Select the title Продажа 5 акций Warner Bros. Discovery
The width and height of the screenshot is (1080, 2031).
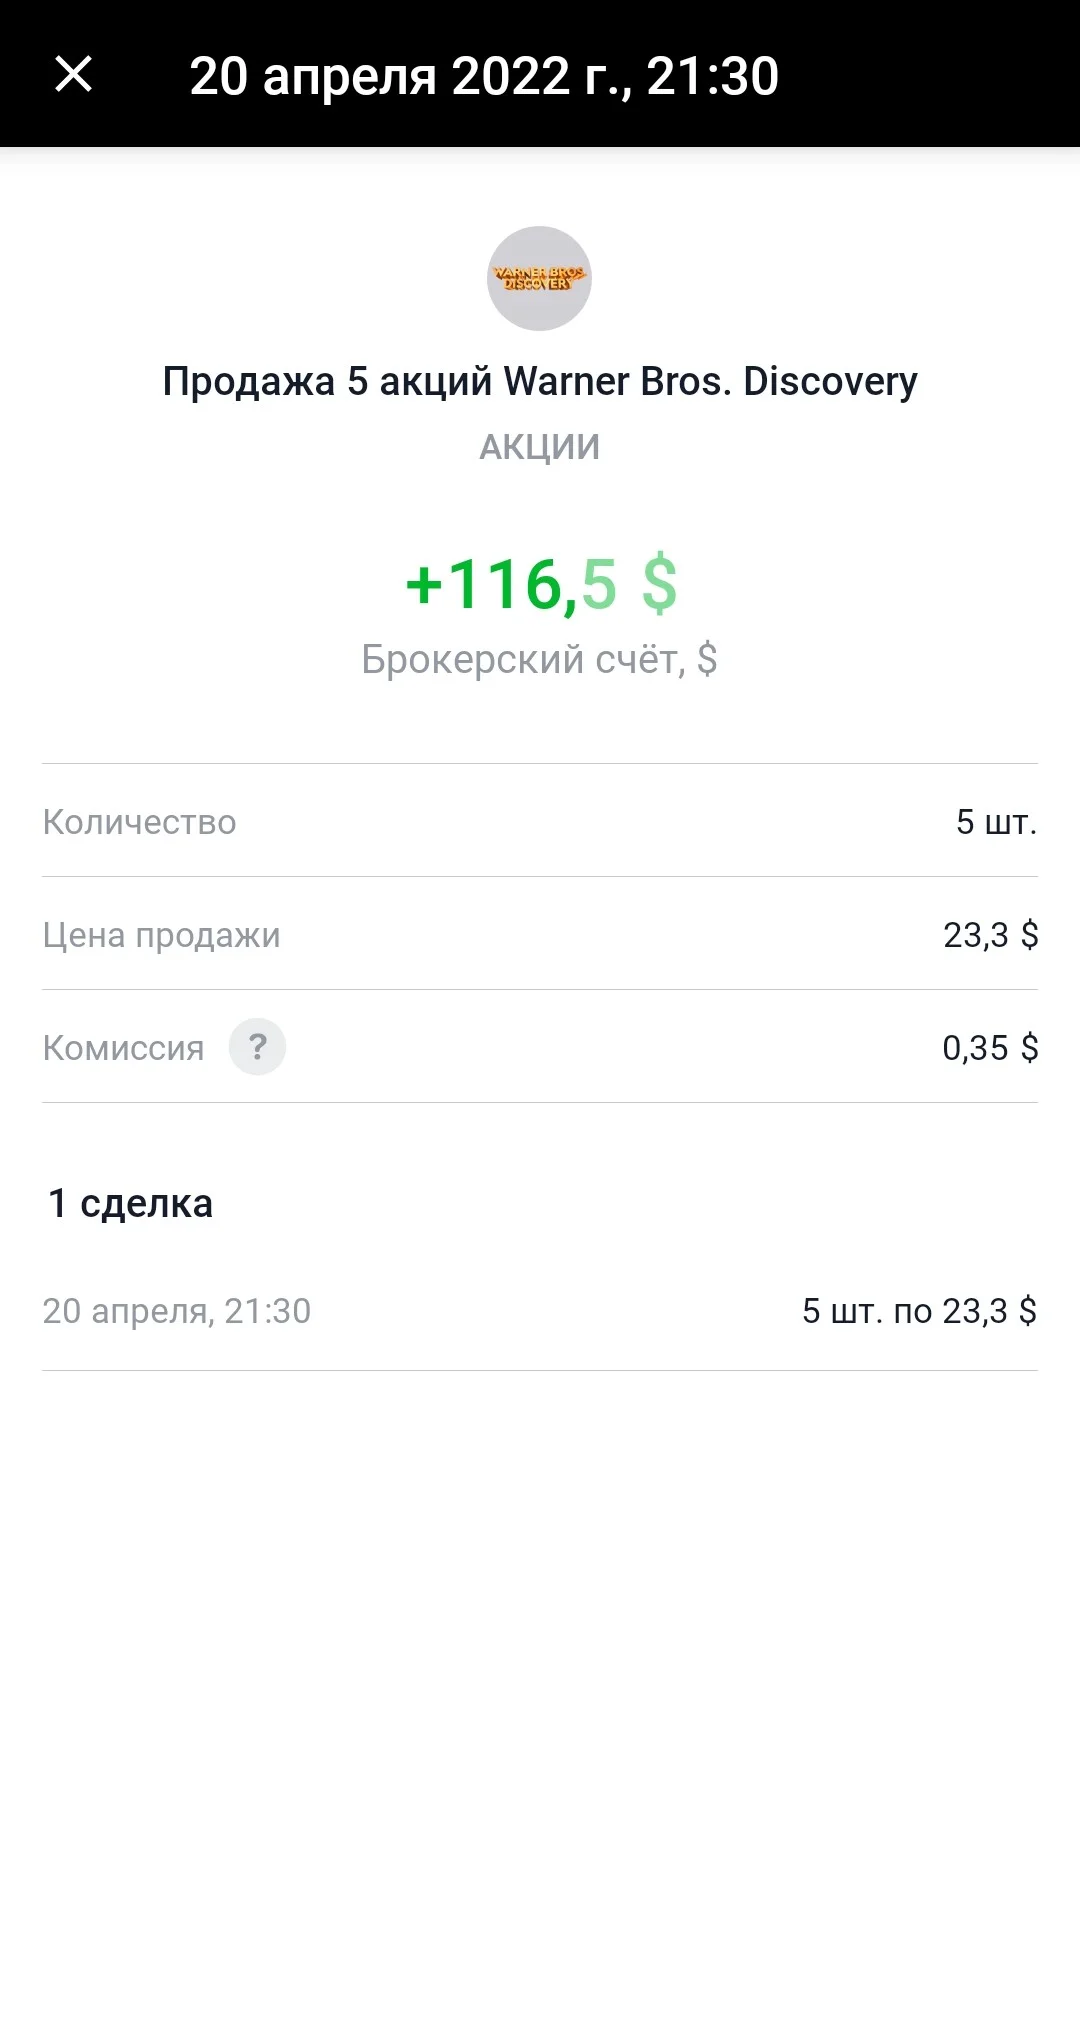click(x=540, y=381)
